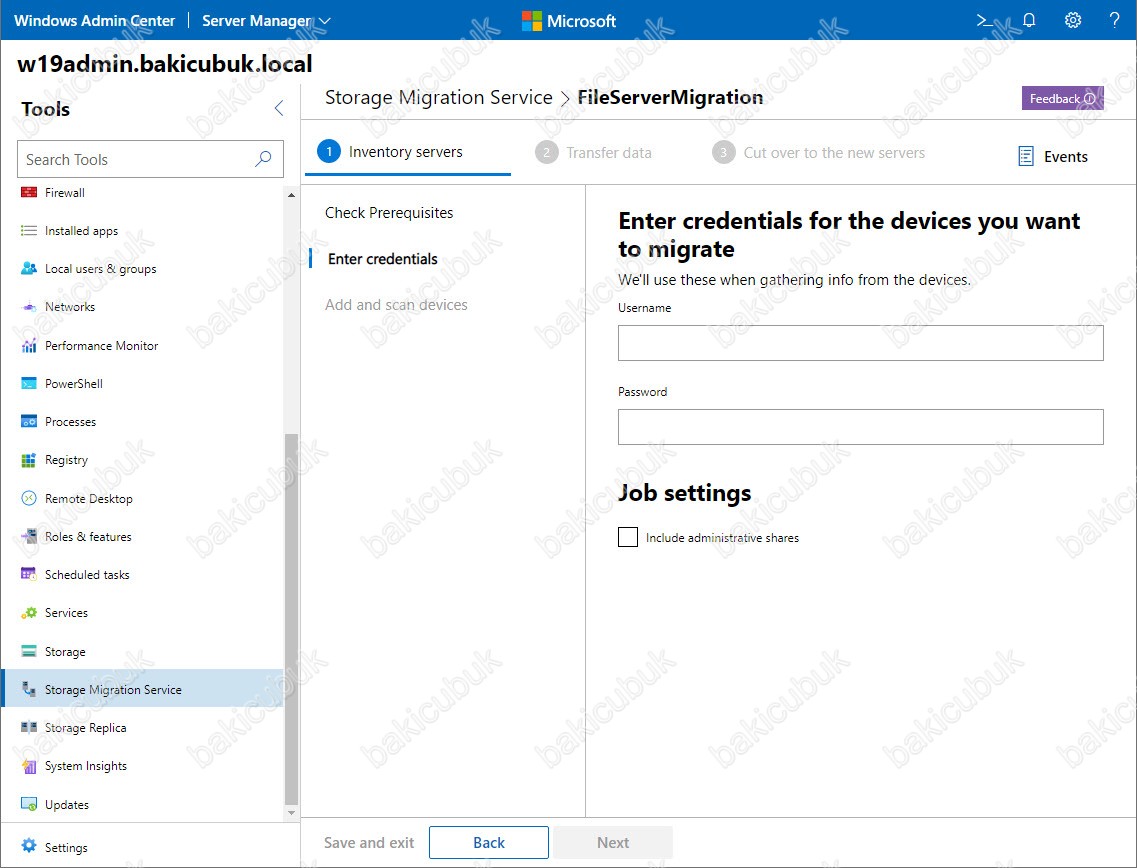Enable Include administrative shares checkbox

tap(628, 537)
